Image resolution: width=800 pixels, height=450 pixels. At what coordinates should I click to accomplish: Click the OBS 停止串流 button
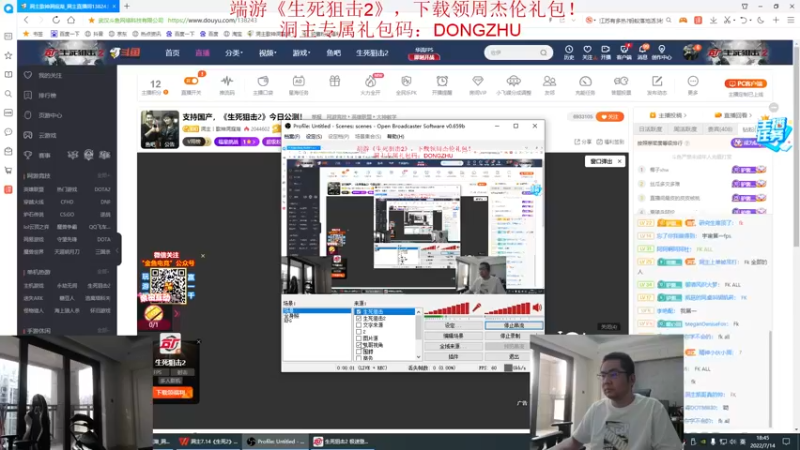click(514, 326)
